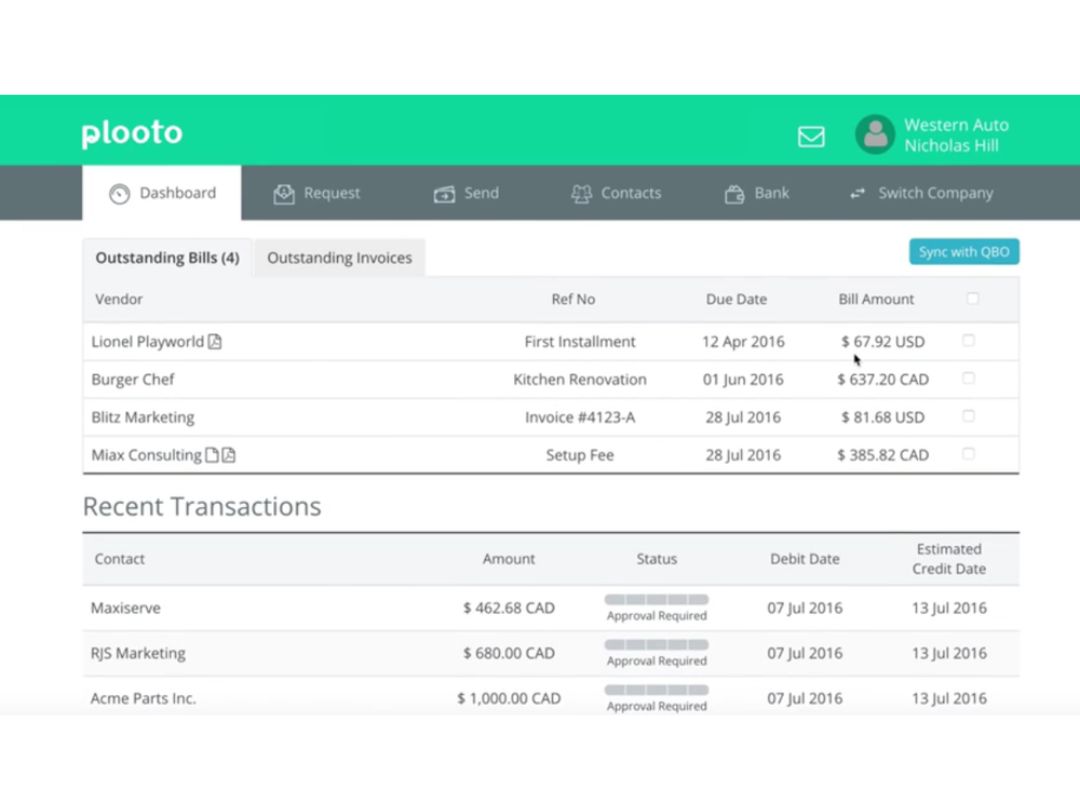1080x810 pixels.
Task: Check the Lionel Playworld bill checkbox
Action: pyautogui.click(x=968, y=340)
